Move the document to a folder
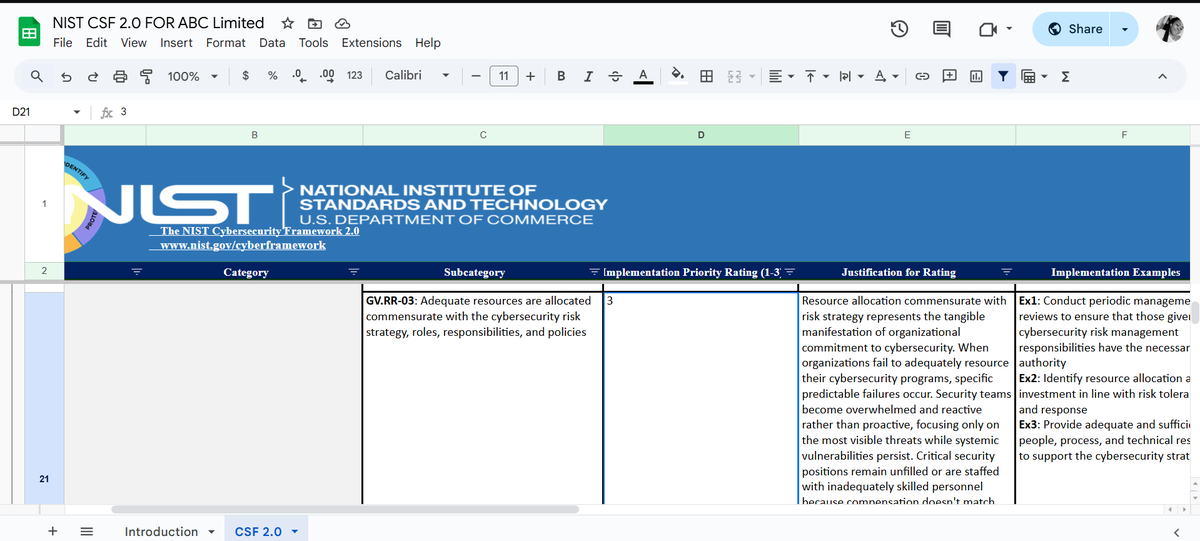This screenshot has height=541, width=1200. [314, 23]
